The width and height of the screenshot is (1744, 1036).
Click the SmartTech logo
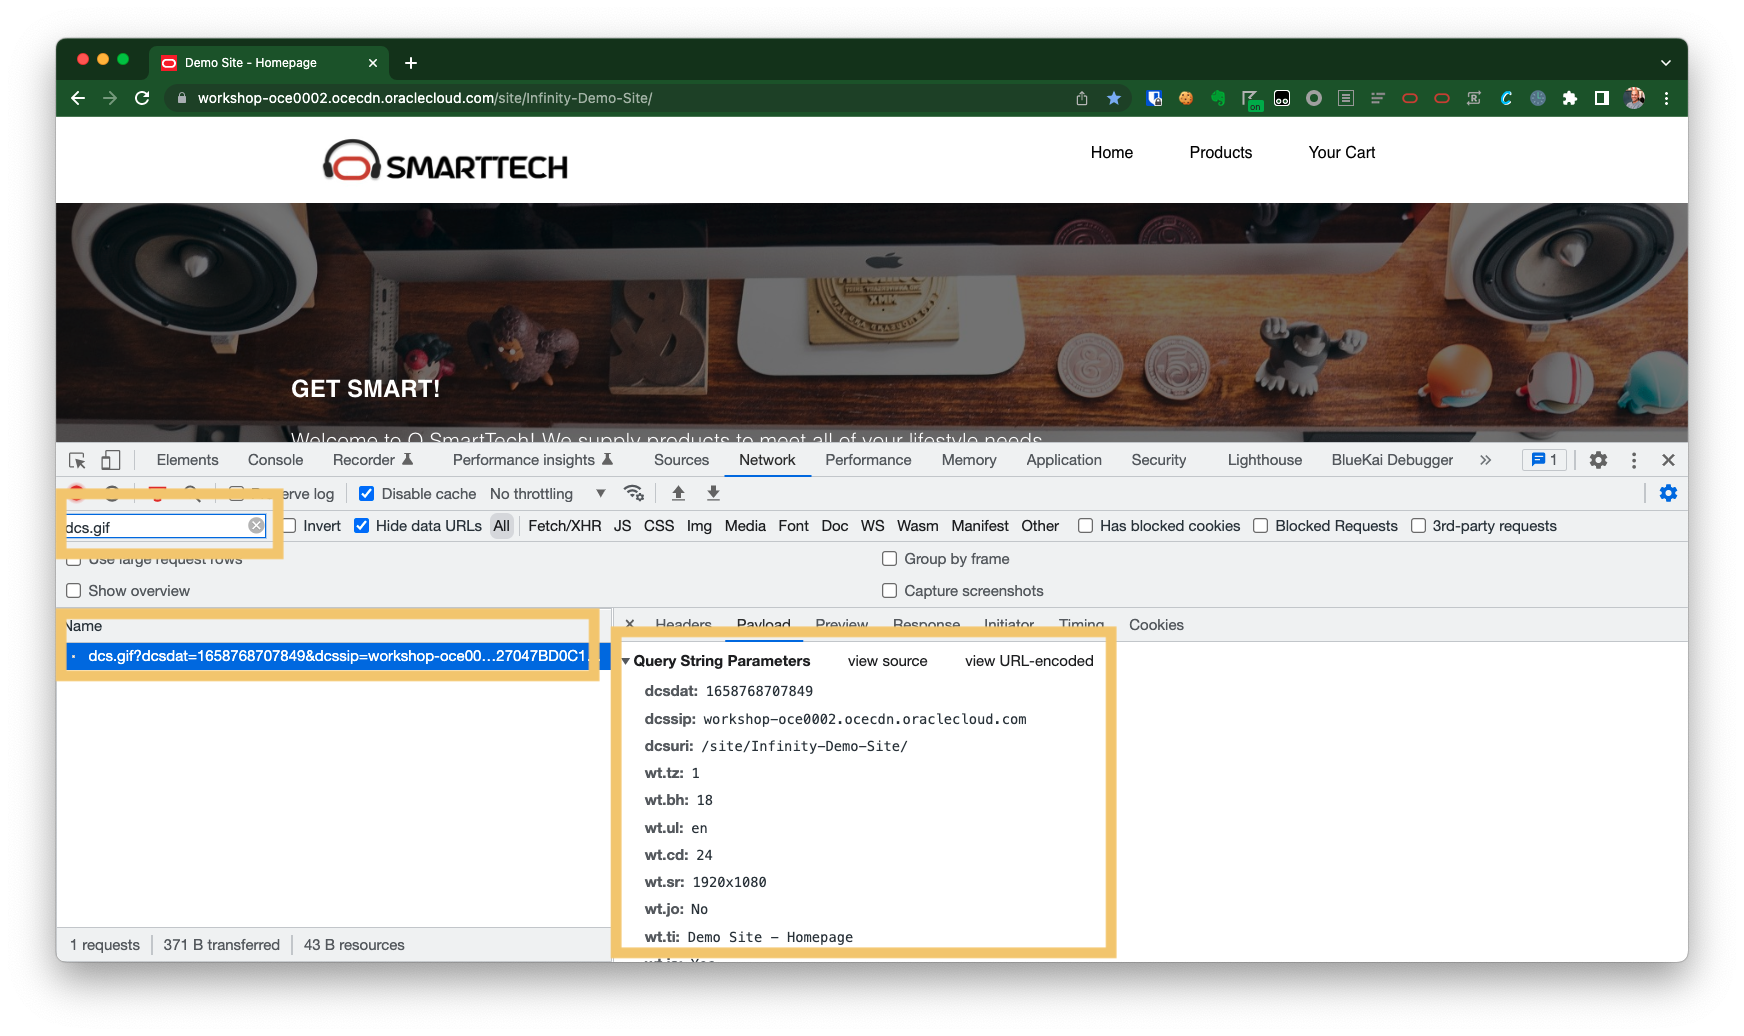445,161
